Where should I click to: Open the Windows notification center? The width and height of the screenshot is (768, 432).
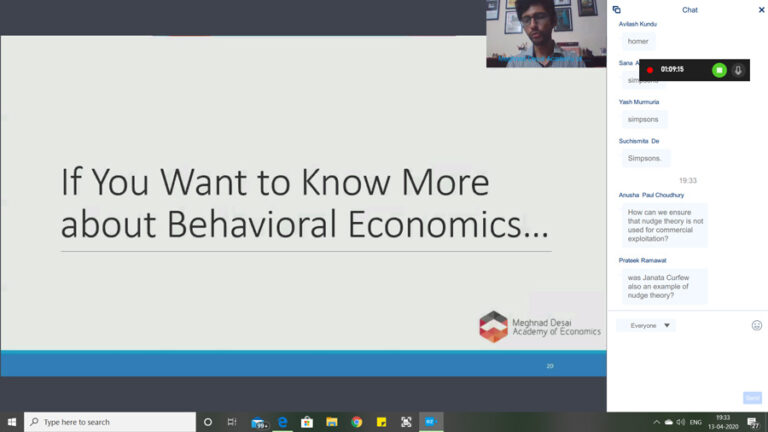point(753,422)
